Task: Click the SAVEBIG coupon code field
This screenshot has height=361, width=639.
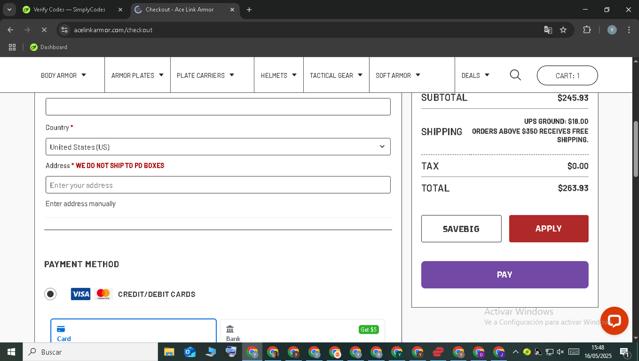Action: click(461, 229)
